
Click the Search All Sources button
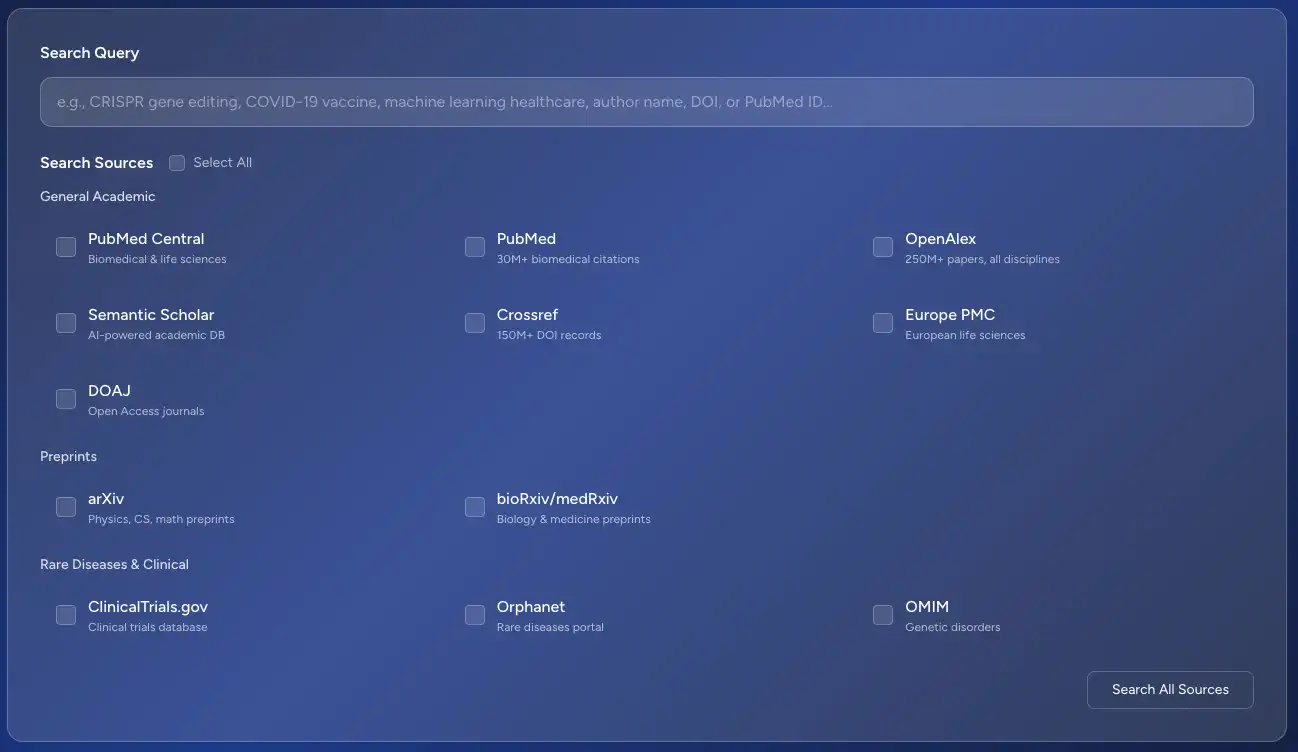coord(1170,690)
